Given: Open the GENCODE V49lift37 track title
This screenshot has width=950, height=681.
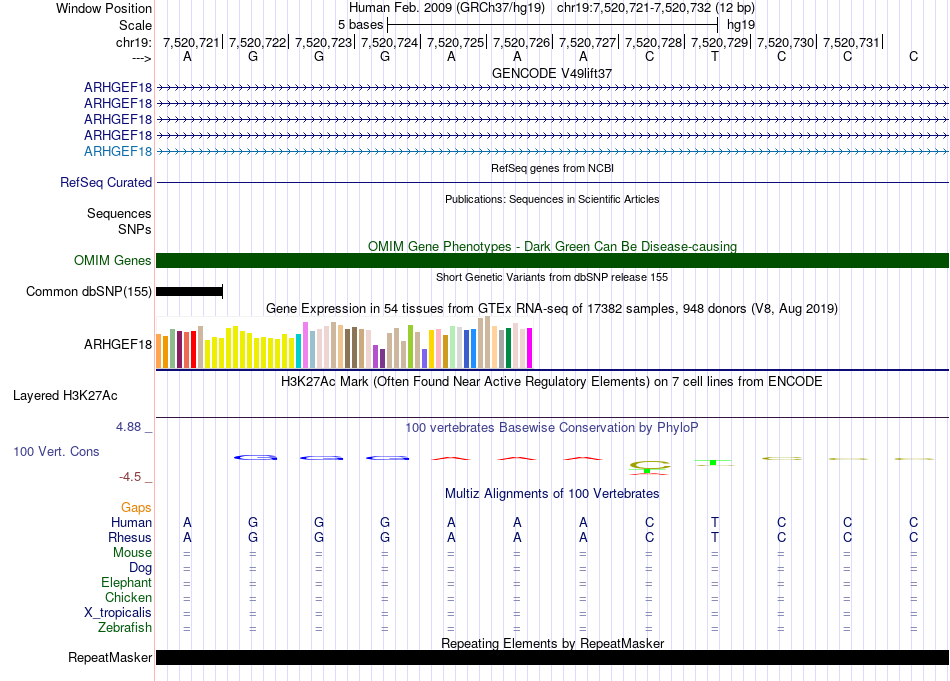Looking at the screenshot, I should tap(552, 73).
